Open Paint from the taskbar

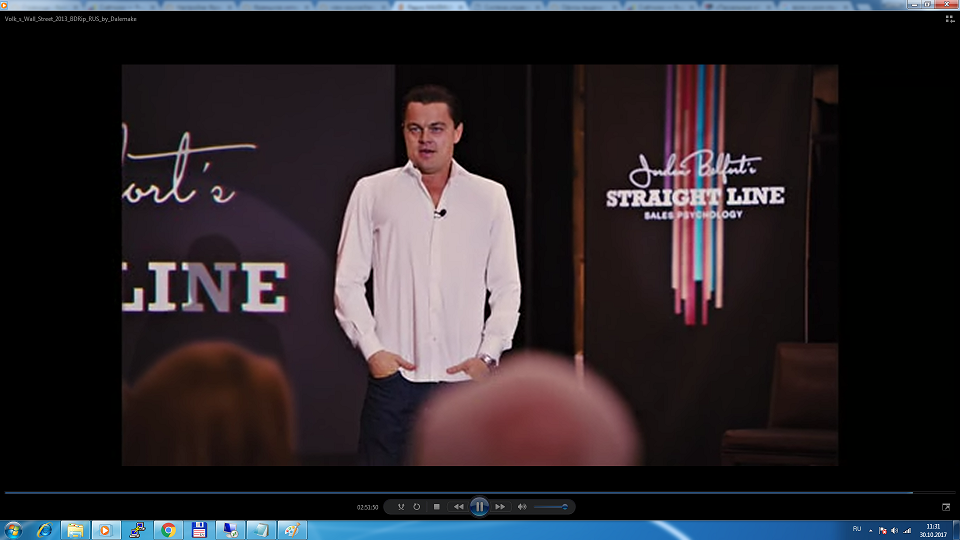click(x=292, y=530)
